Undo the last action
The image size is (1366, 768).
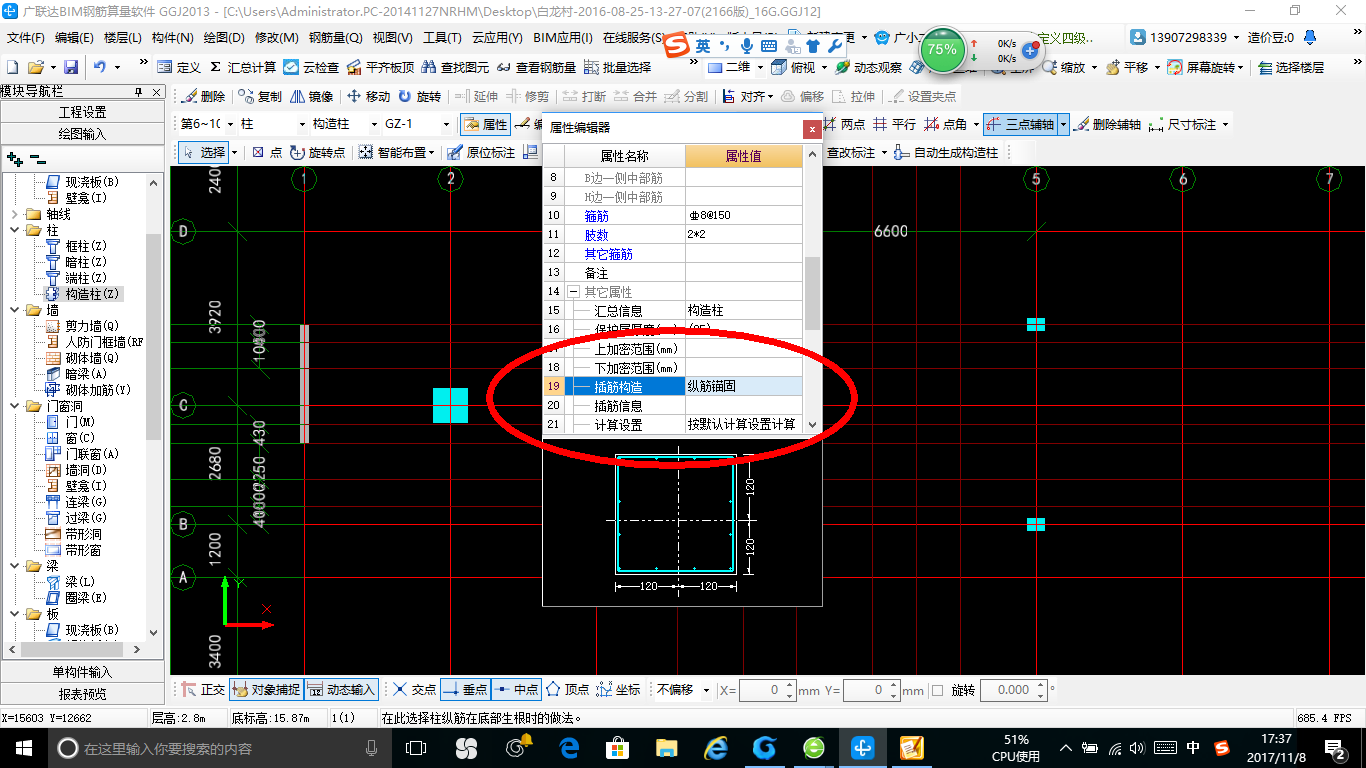click(100, 67)
